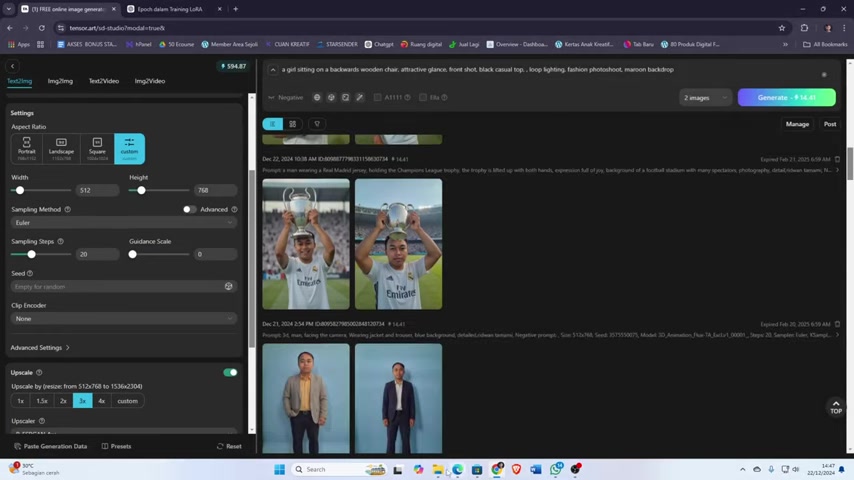Check the A1111 checkbox
The height and width of the screenshot is (480, 854).
pyautogui.click(x=377, y=98)
